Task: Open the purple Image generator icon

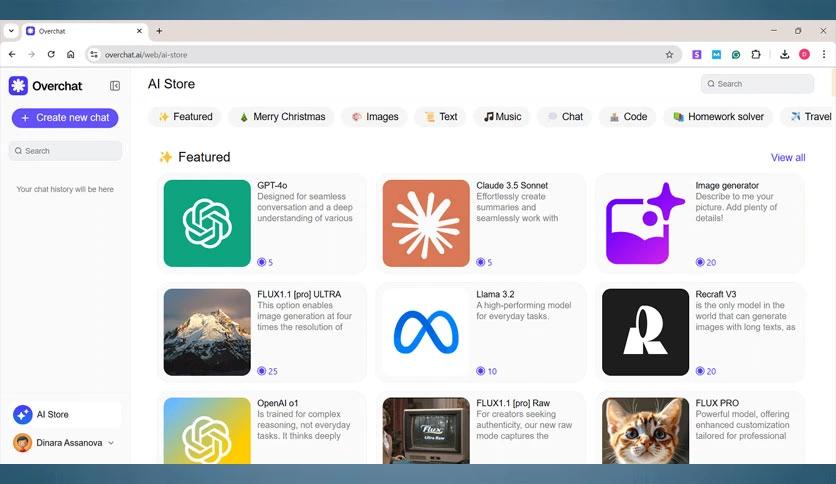Action: point(645,223)
